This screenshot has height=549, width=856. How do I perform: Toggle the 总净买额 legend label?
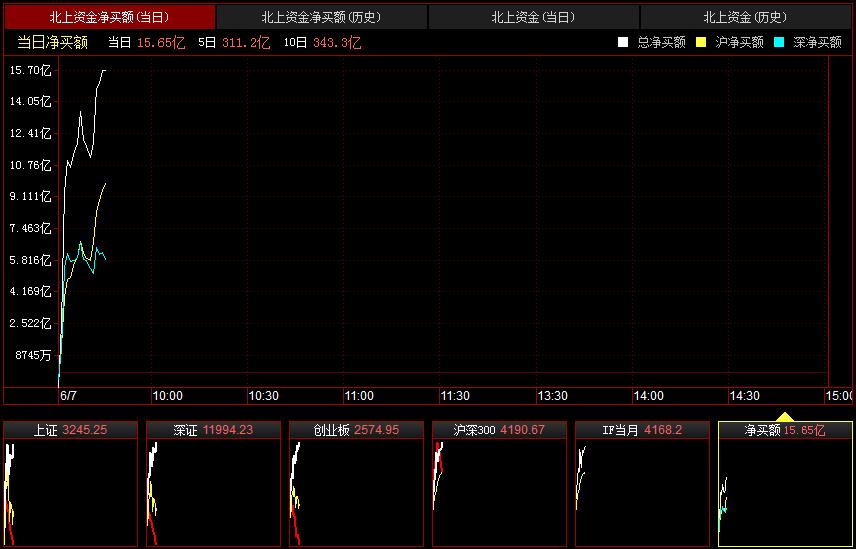click(x=661, y=42)
